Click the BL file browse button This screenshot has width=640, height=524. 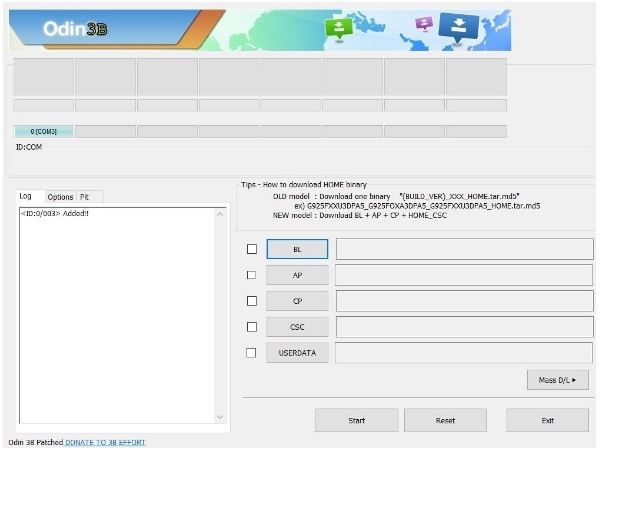click(297, 249)
